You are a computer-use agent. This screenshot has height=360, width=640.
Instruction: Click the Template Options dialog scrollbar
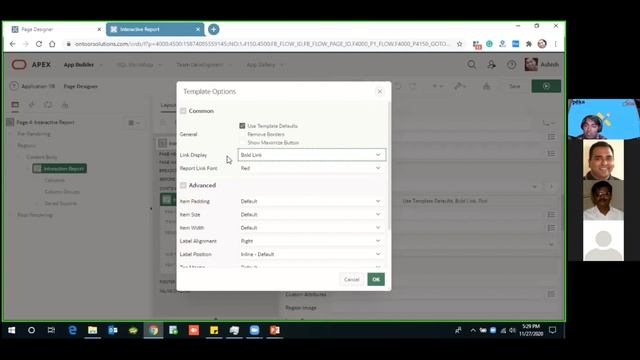(x=389, y=165)
